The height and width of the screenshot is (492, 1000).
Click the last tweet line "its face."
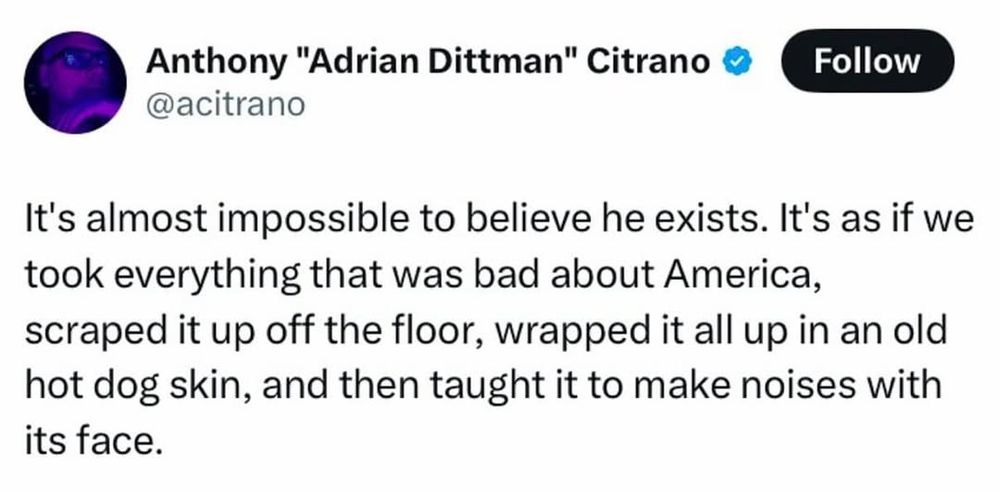[90, 442]
